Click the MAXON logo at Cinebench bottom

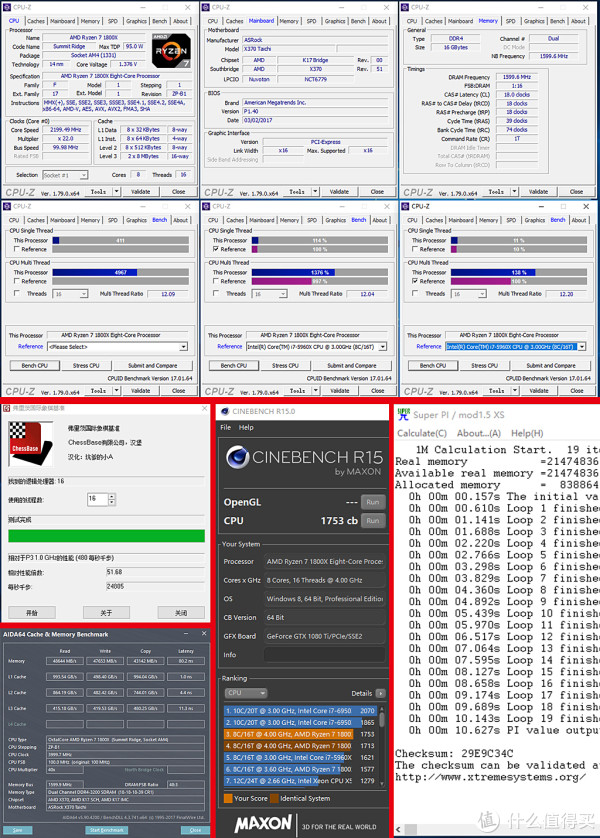click(263, 824)
